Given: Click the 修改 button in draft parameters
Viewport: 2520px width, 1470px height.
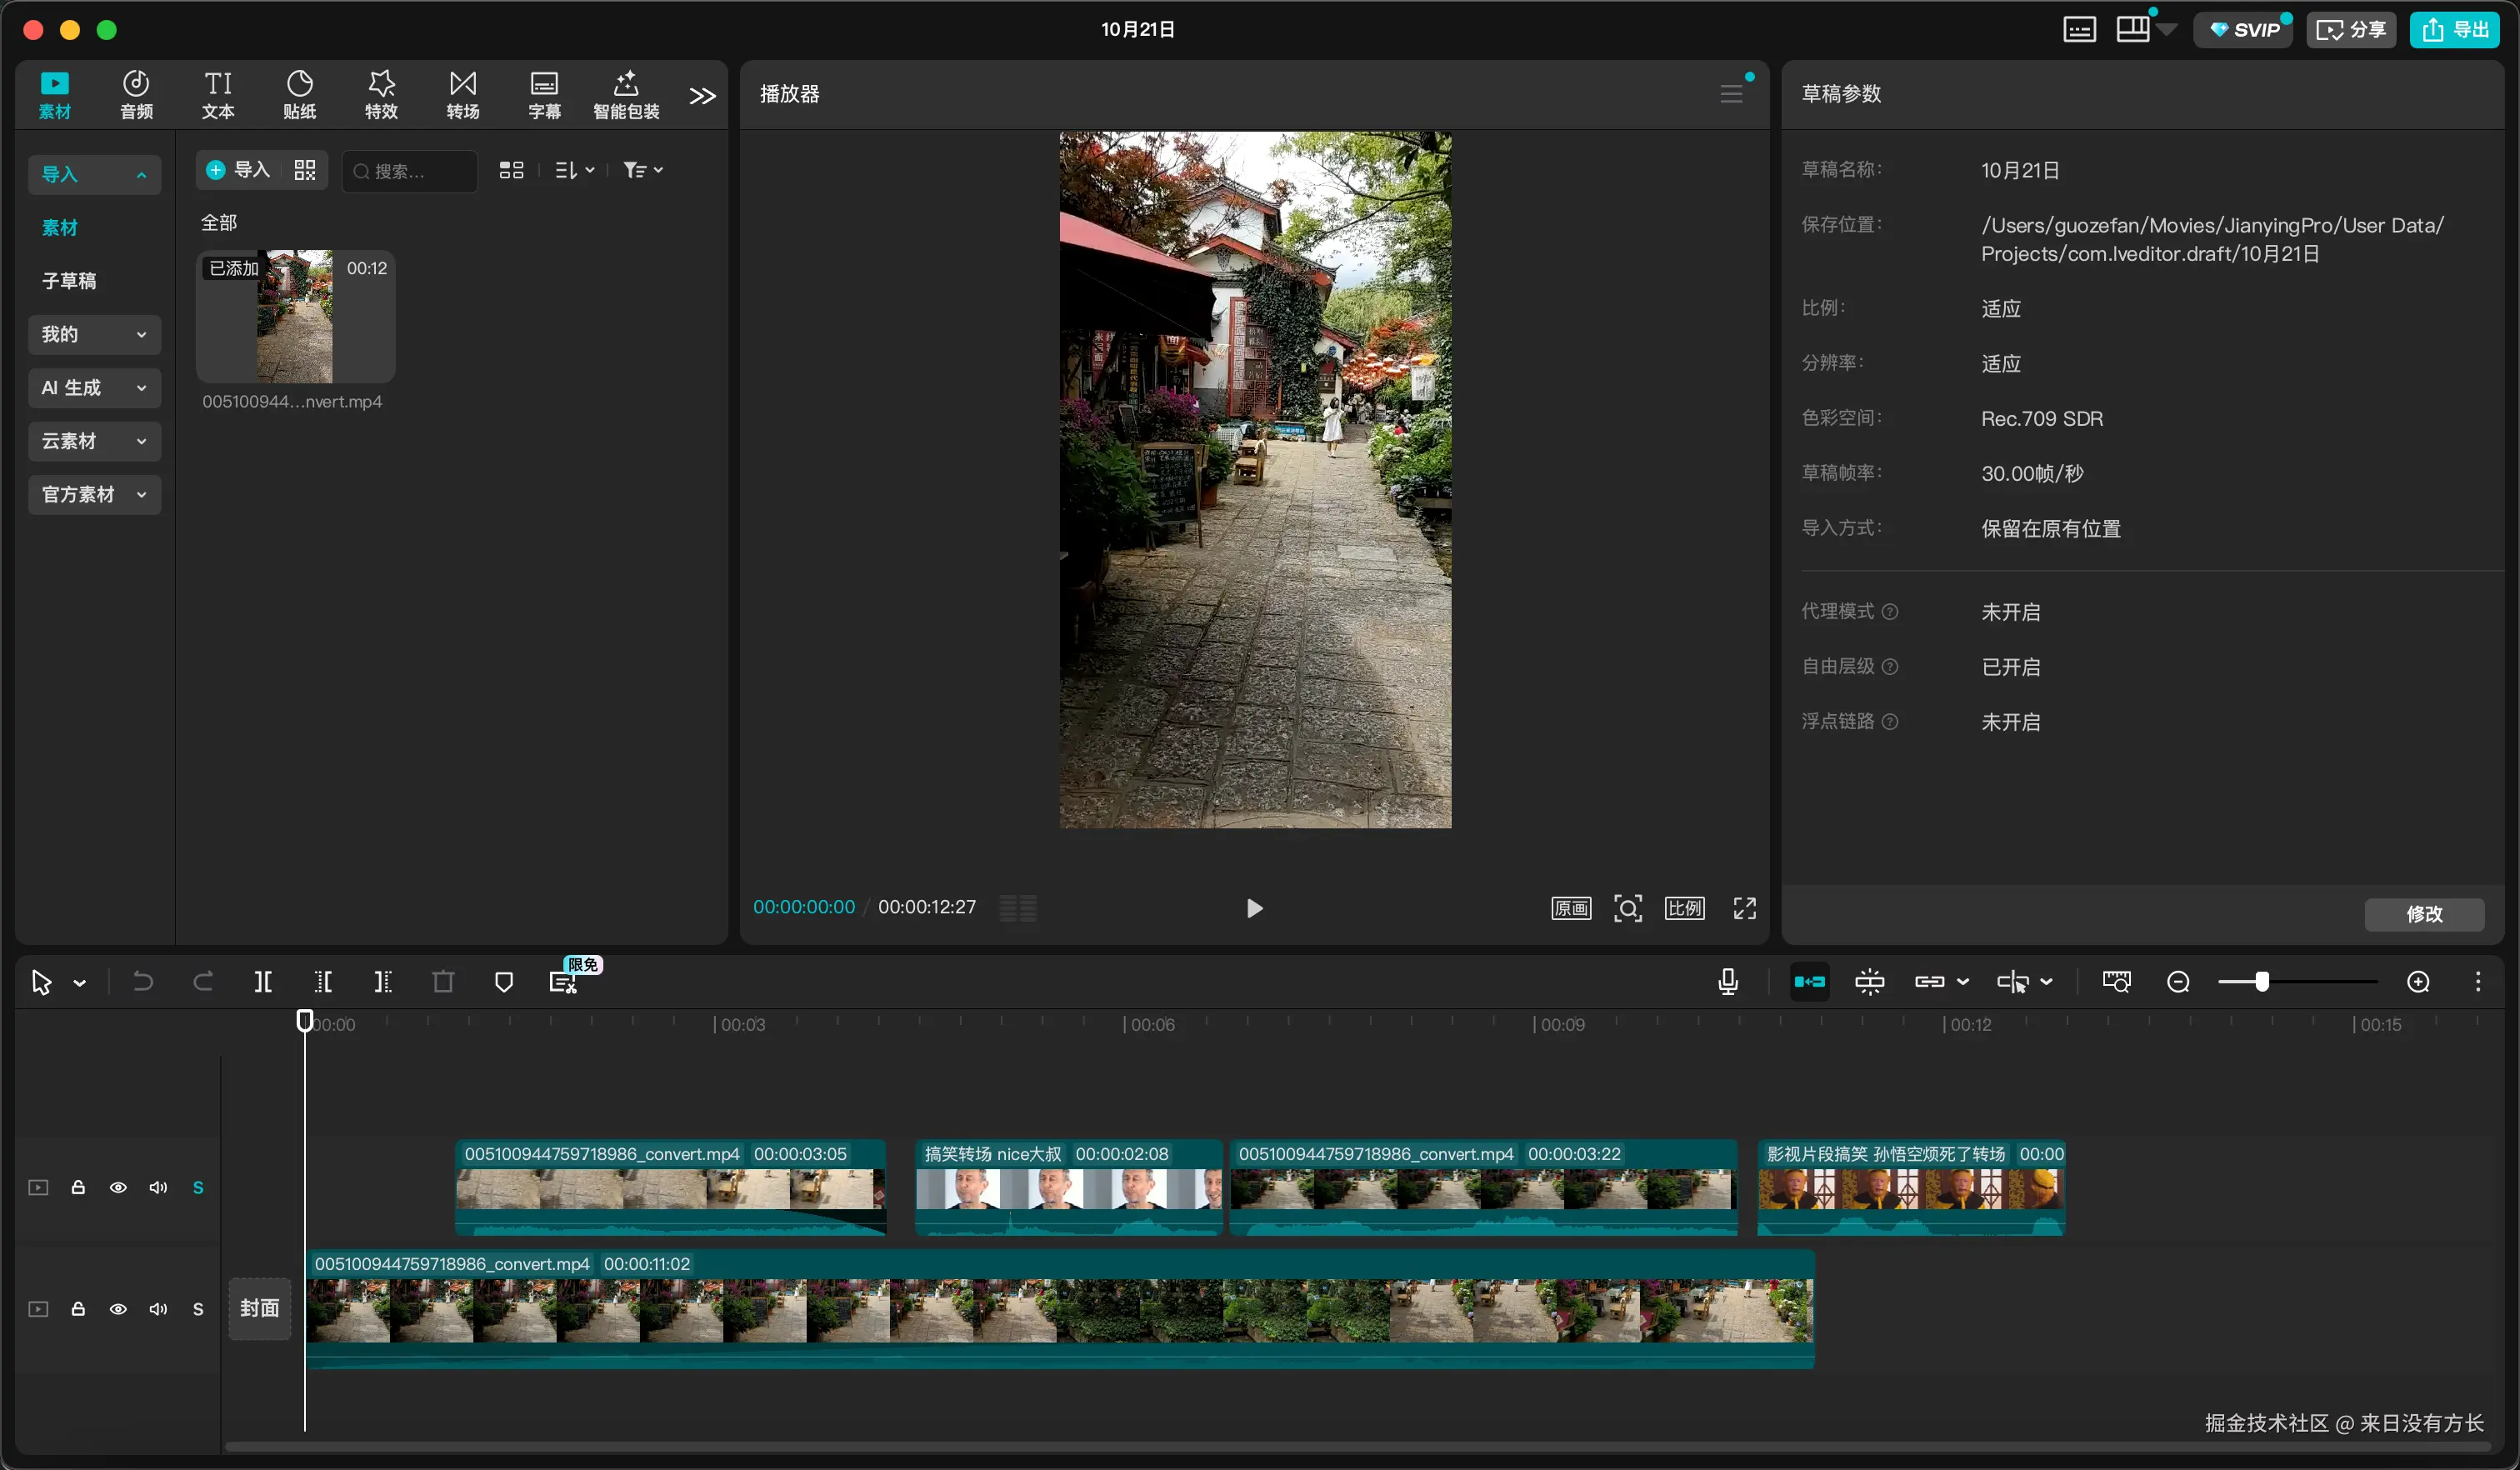Looking at the screenshot, I should tap(2423, 914).
